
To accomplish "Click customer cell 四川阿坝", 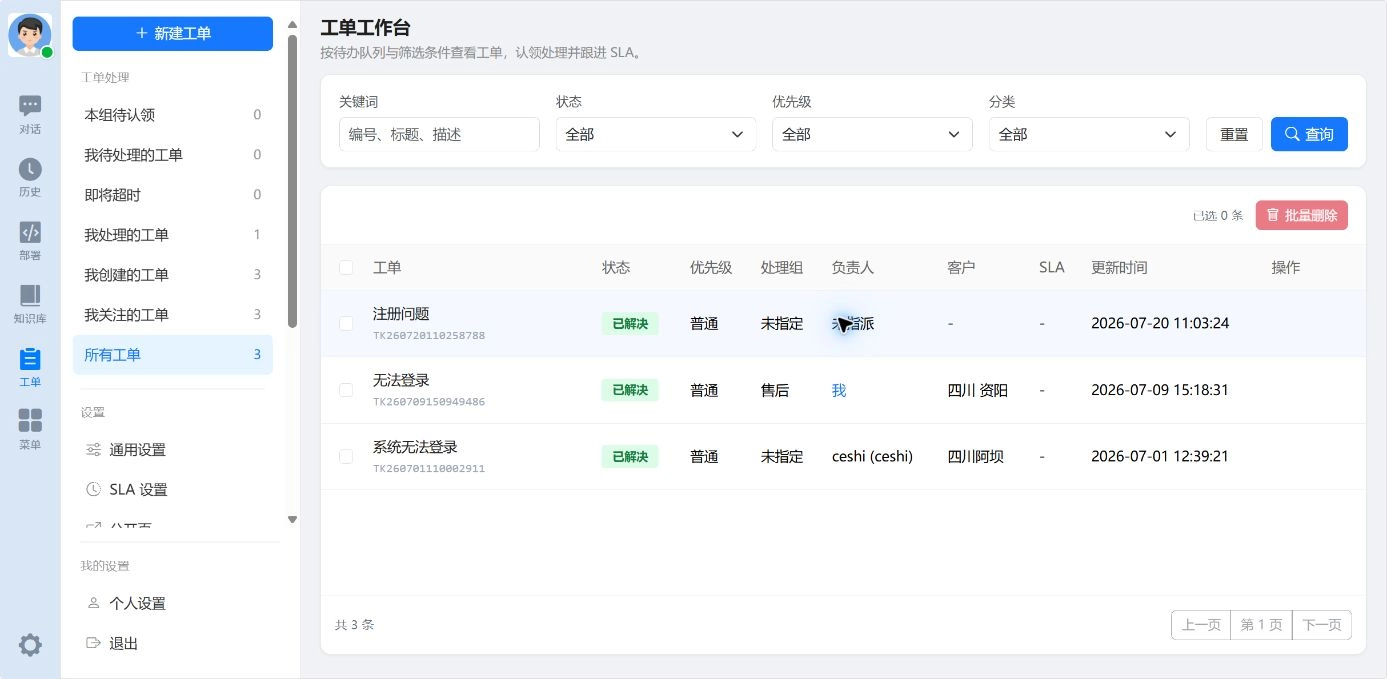I will pos(975,457).
